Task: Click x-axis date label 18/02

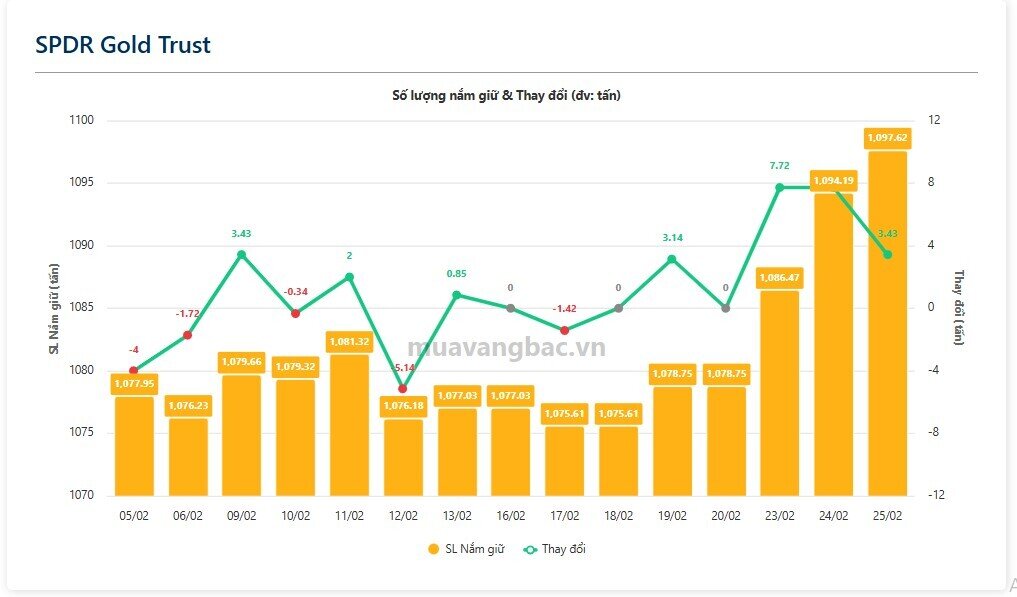Action: (x=619, y=516)
